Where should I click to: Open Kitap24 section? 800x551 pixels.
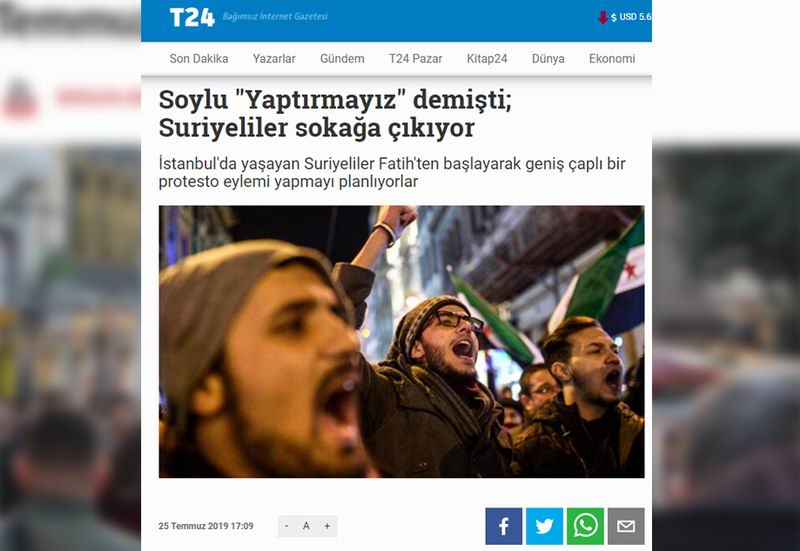487,59
